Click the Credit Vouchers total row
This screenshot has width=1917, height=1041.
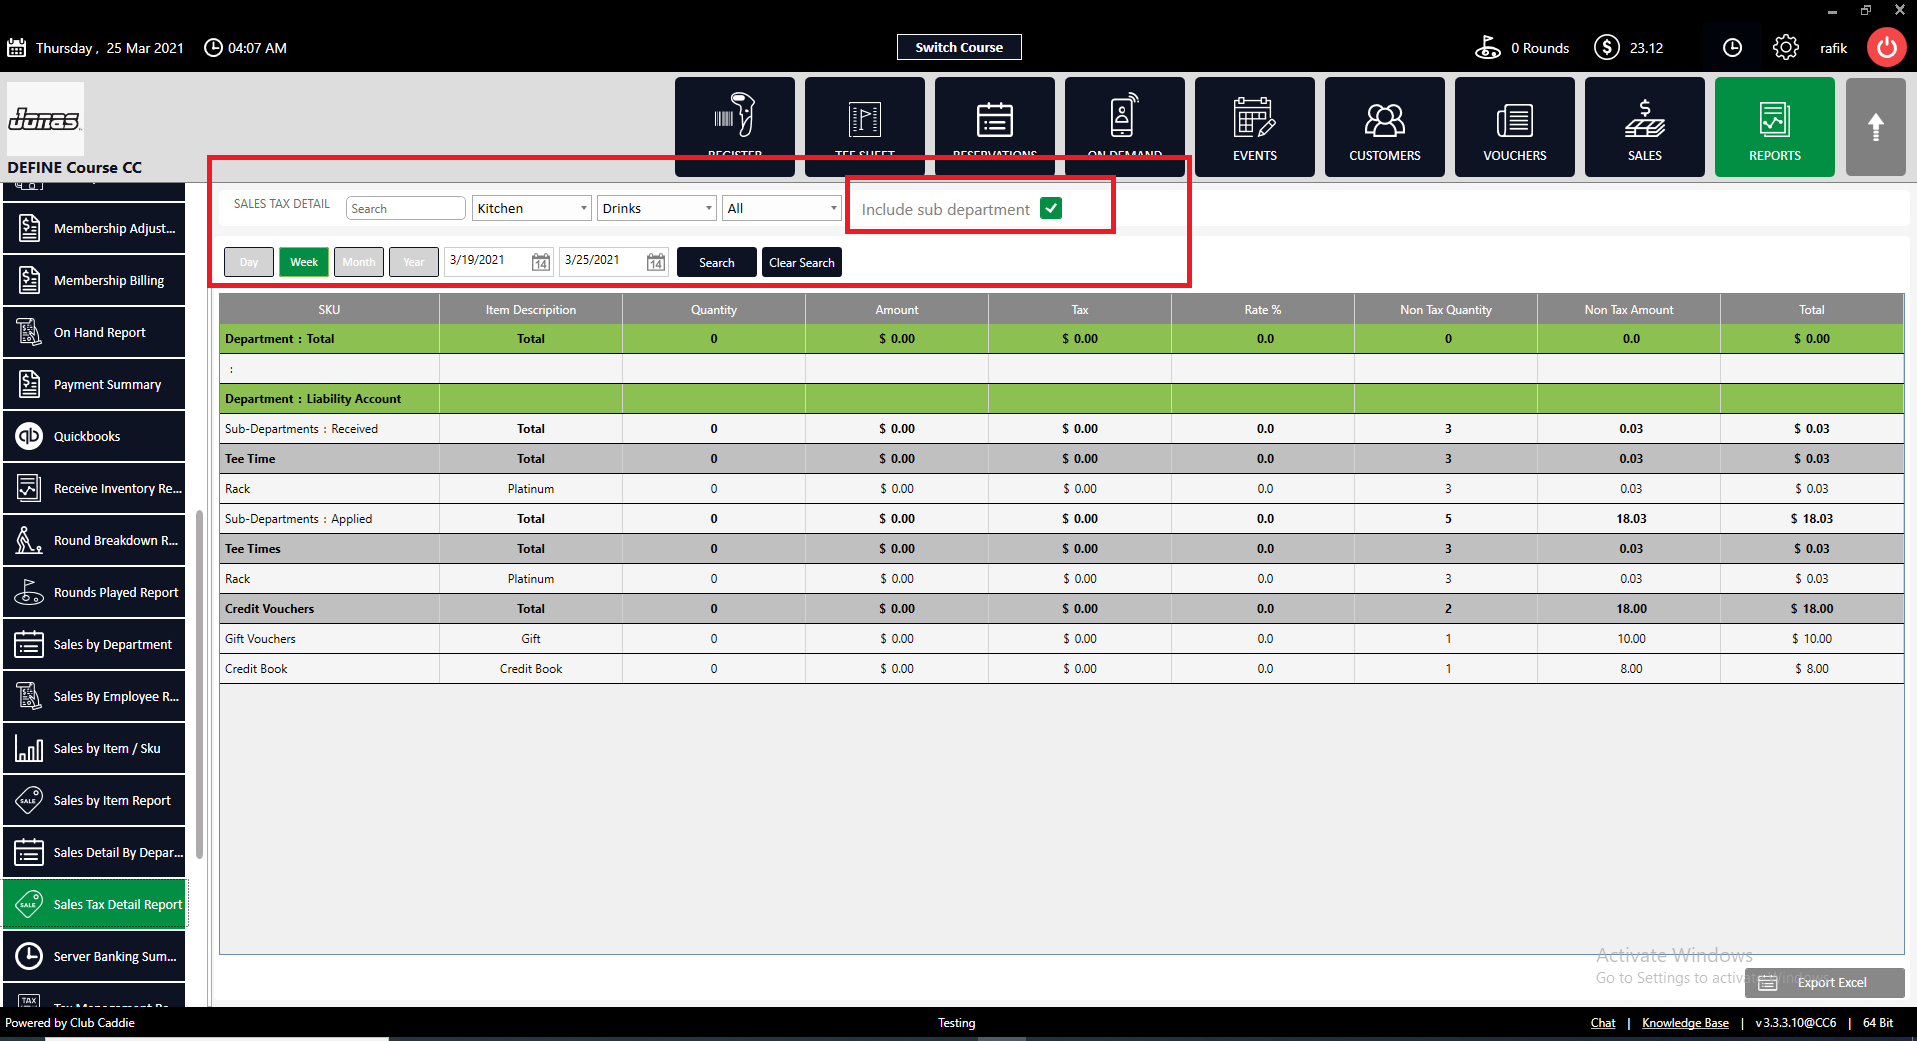1061,608
